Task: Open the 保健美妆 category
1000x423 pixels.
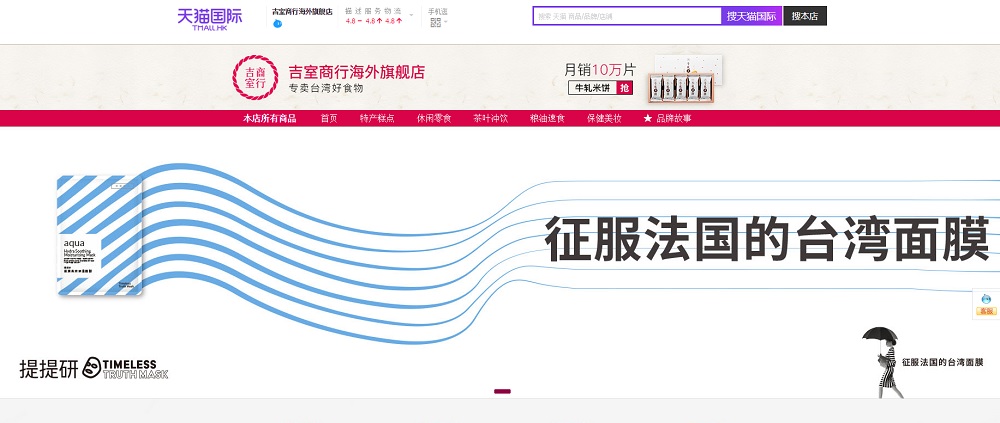Action: coord(604,119)
